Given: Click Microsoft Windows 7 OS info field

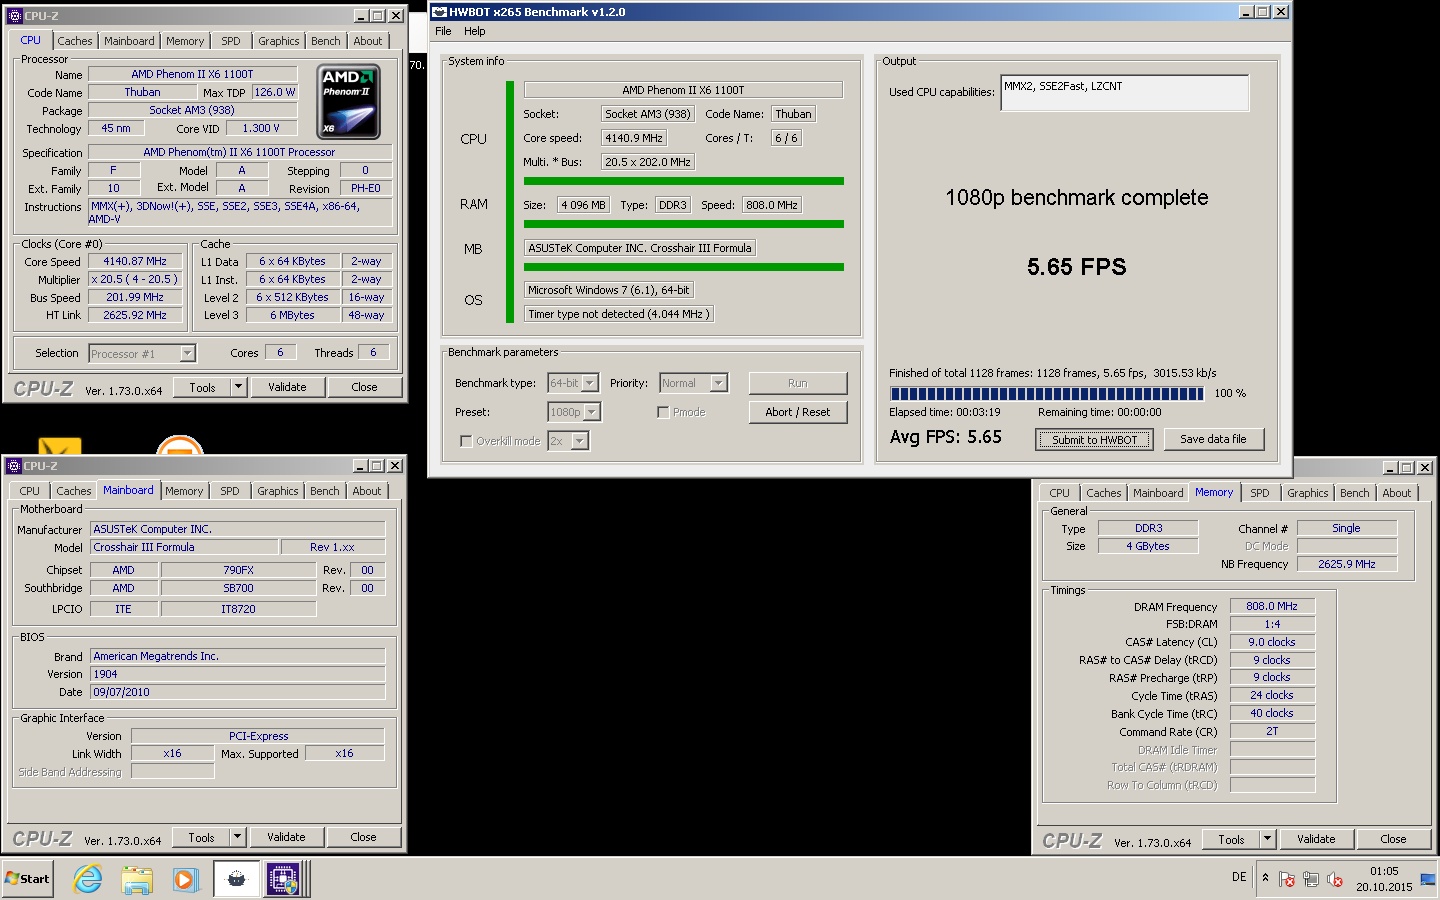Looking at the screenshot, I should click(x=609, y=290).
